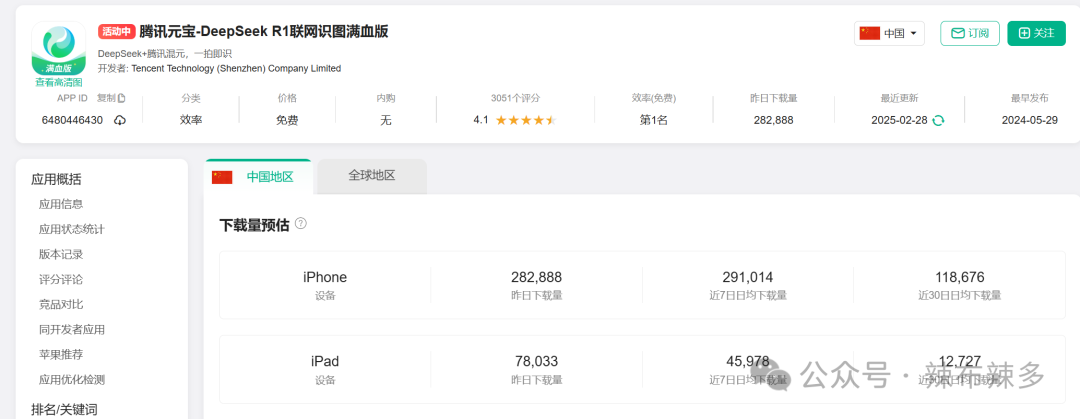The image size is (1080, 419).
Task: Open the 中国 country dropdown
Action: pos(889,33)
